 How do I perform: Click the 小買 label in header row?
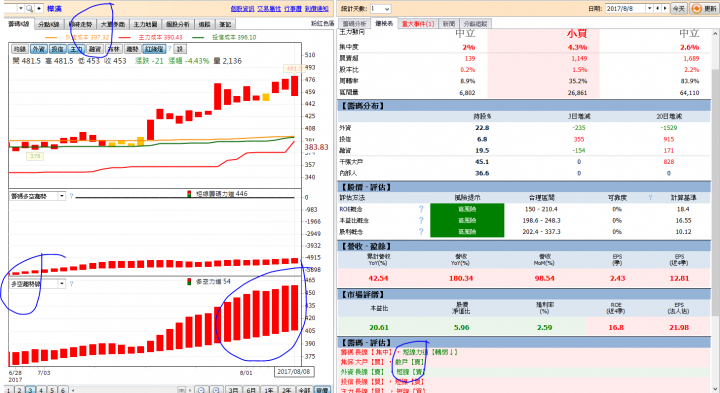tap(577, 34)
